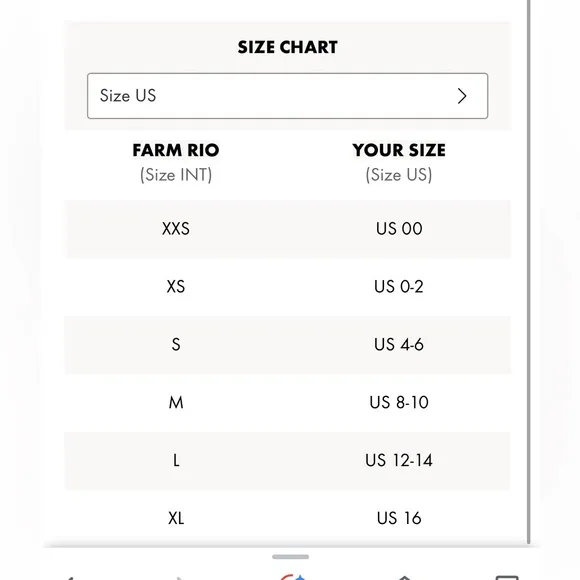
Task: Select the XXS size row
Action: pyautogui.click(x=287, y=229)
